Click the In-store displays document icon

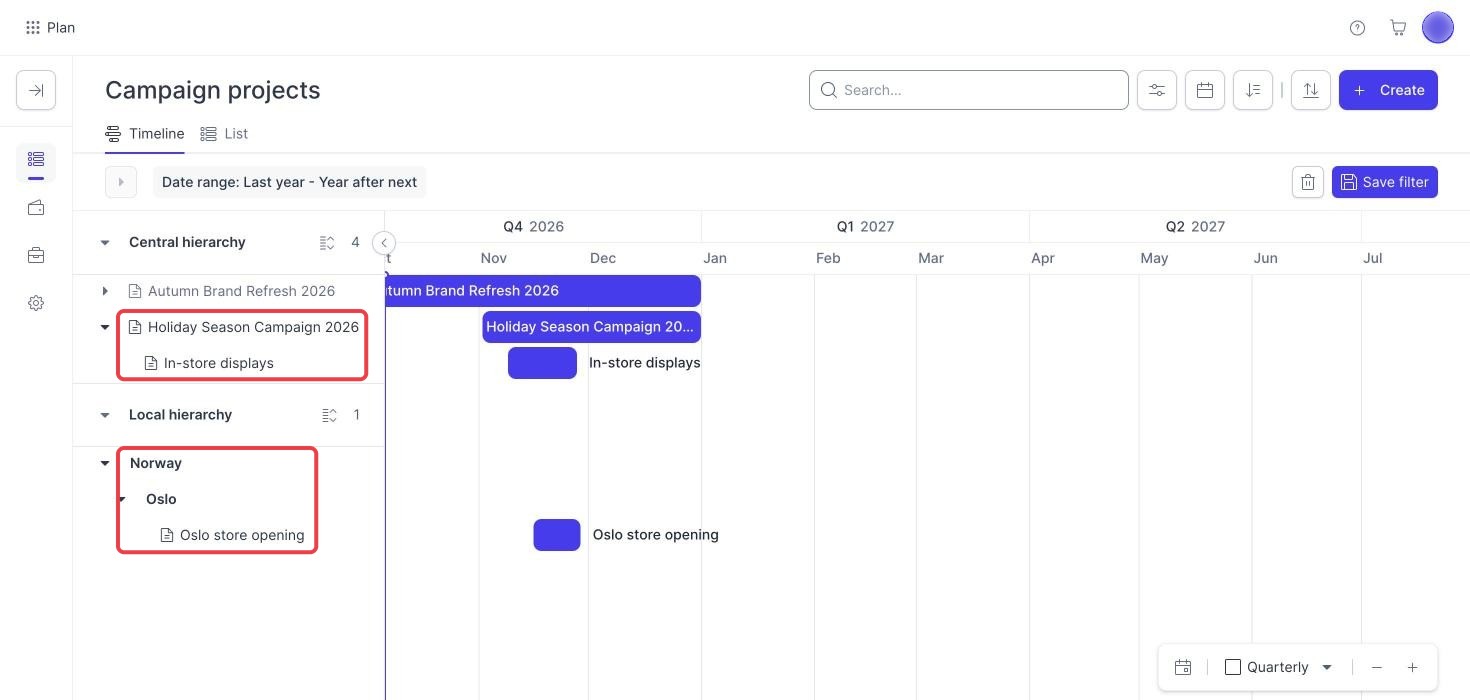coord(151,363)
